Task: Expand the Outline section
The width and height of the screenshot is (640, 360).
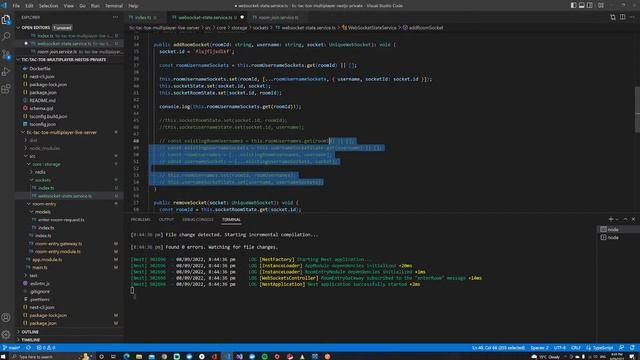Action: (30, 332)
